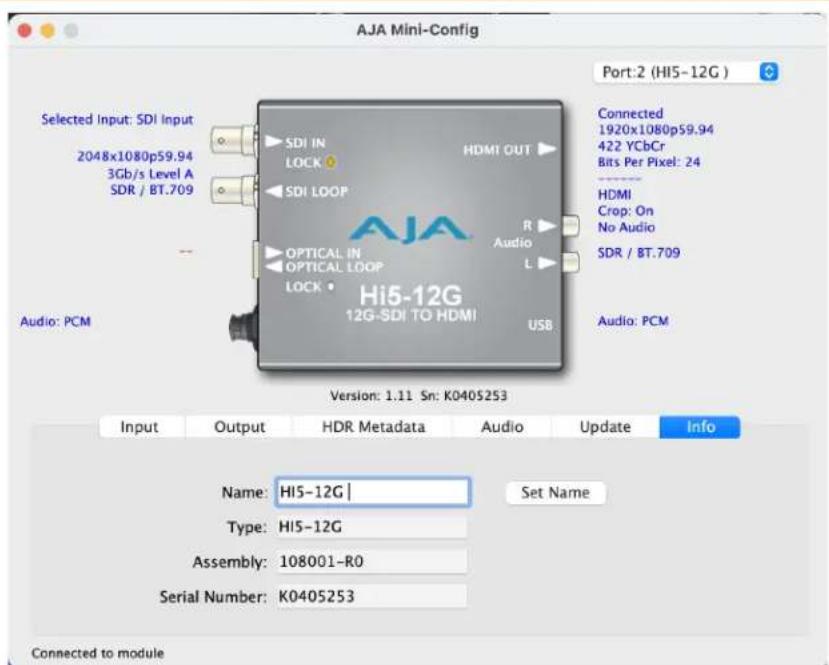Click the 'Version: 1.11 Sn: K0405253' text
The width and height of the screenshot is (829, 665).
(418, 395)
